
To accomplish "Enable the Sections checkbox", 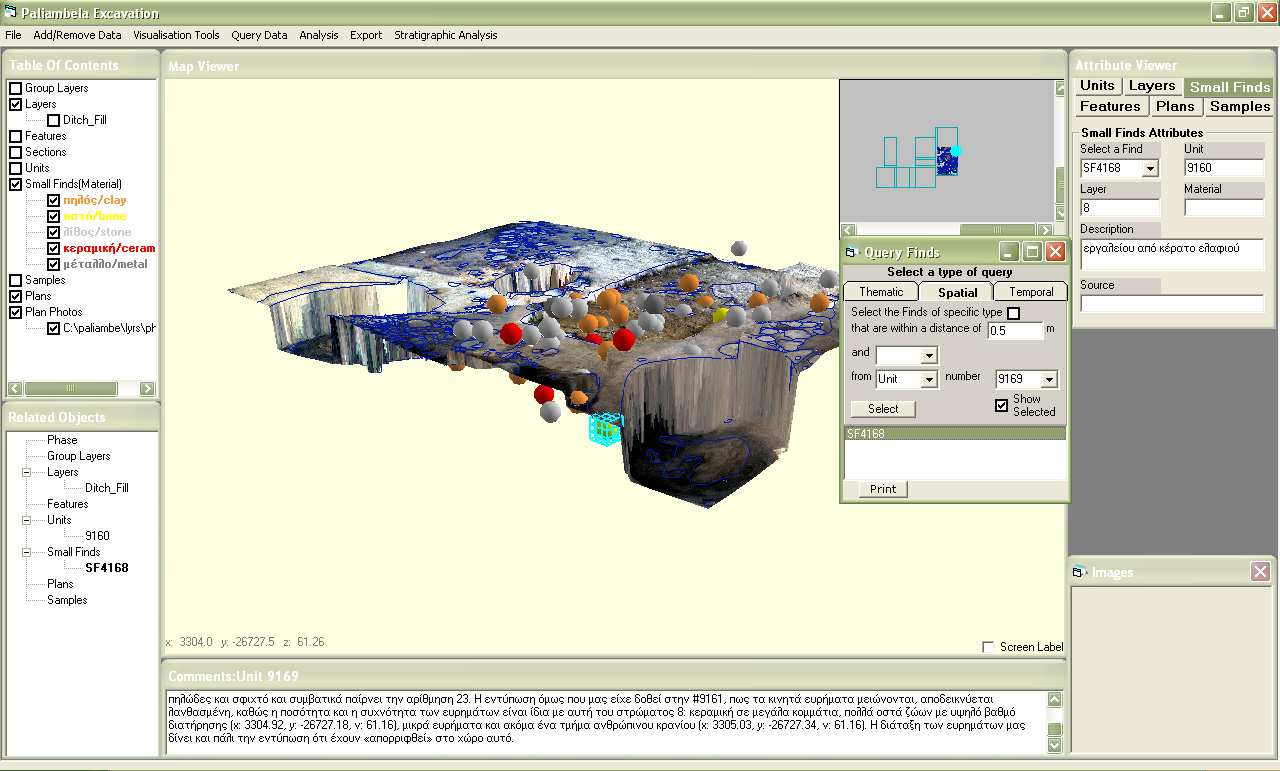I will point(15,152).
